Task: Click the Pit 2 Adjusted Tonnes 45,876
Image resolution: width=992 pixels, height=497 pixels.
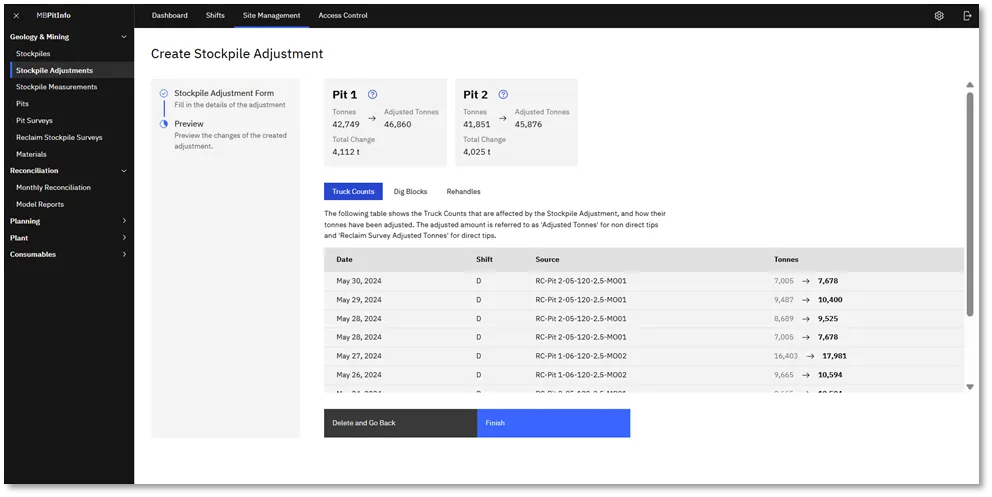Action: coord(528,125)
